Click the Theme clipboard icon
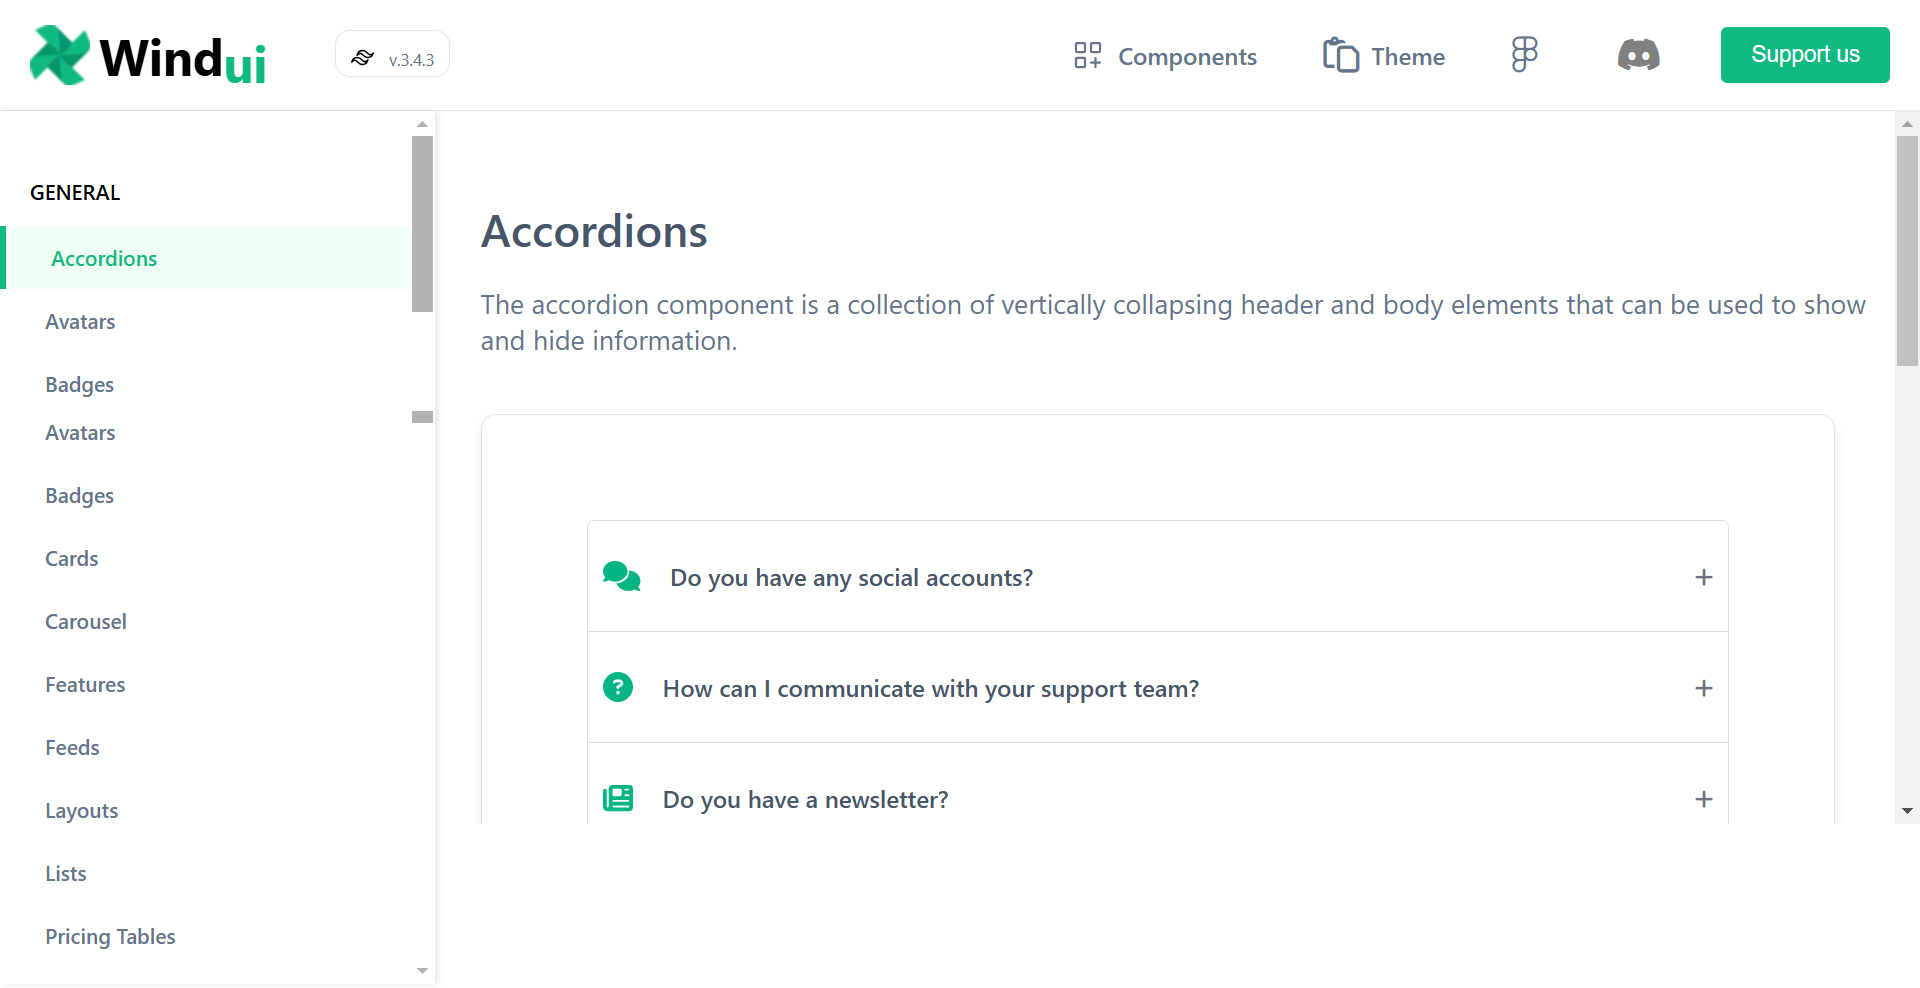Screen dimensions: 1920x988 pos(1340,55)
